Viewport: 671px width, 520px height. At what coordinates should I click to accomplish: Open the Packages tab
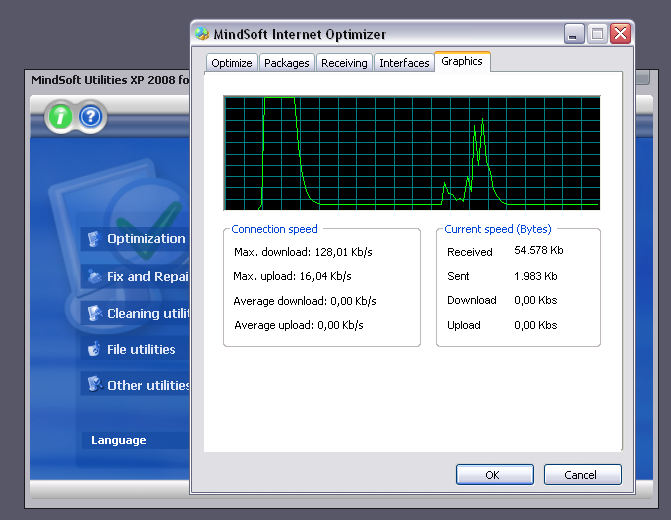(x=287, y=63)
